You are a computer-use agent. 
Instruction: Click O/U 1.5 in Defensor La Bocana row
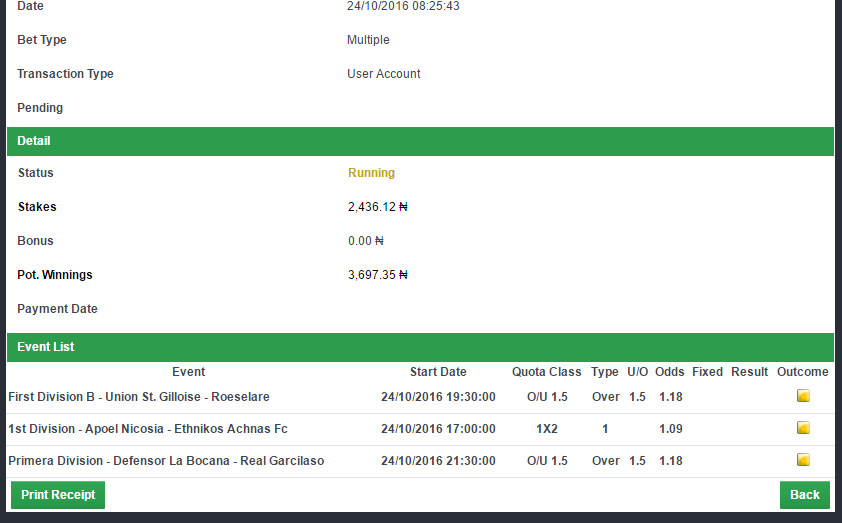(547, 461)
